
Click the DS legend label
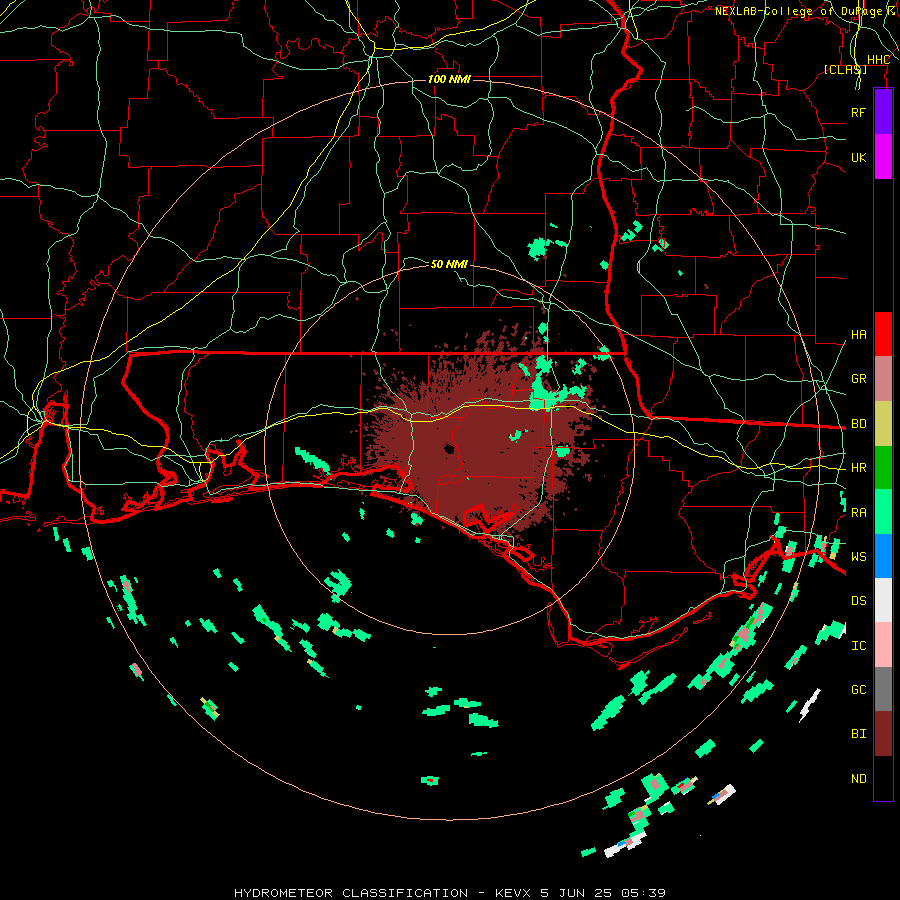pos(859,601)
